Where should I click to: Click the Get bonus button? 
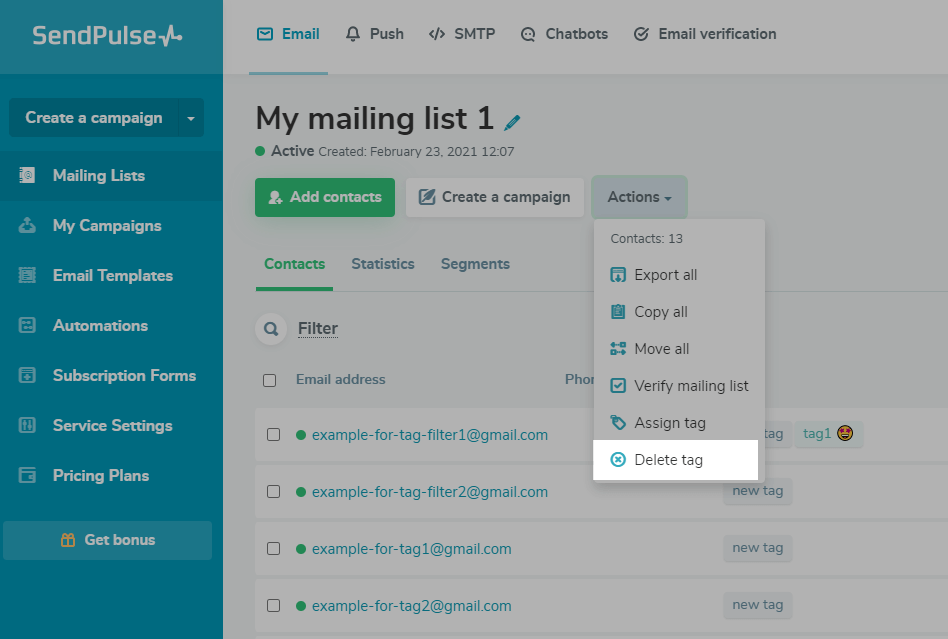tap(108, 540)
